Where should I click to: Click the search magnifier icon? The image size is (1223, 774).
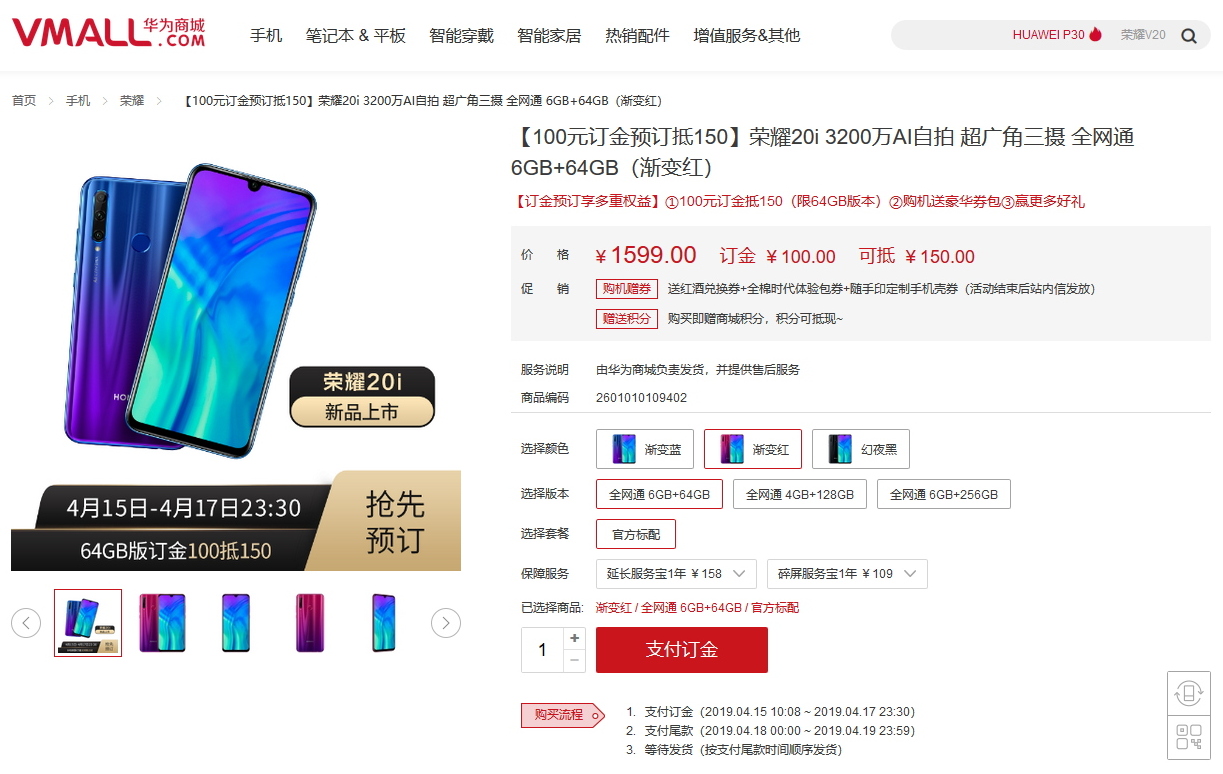pos(1188,36)
